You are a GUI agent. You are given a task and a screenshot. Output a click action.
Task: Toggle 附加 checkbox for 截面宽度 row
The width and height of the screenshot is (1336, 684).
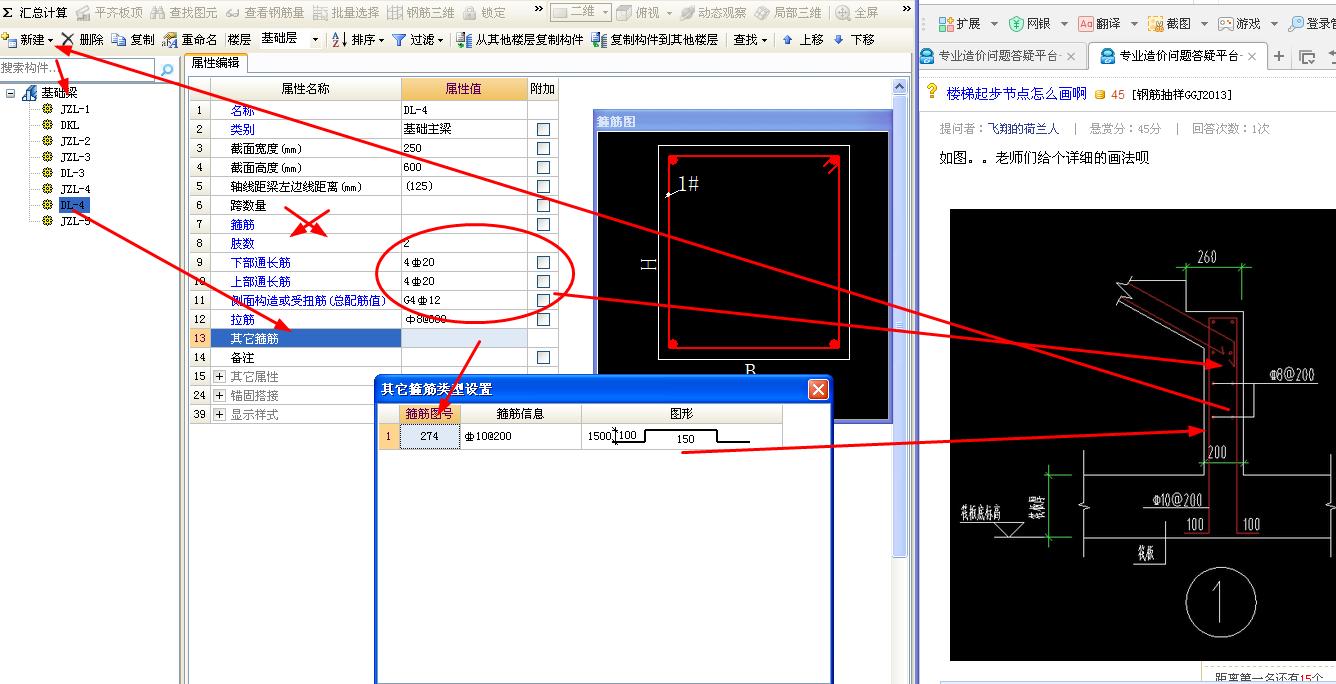pyautogui.click(x=543, y=148)
